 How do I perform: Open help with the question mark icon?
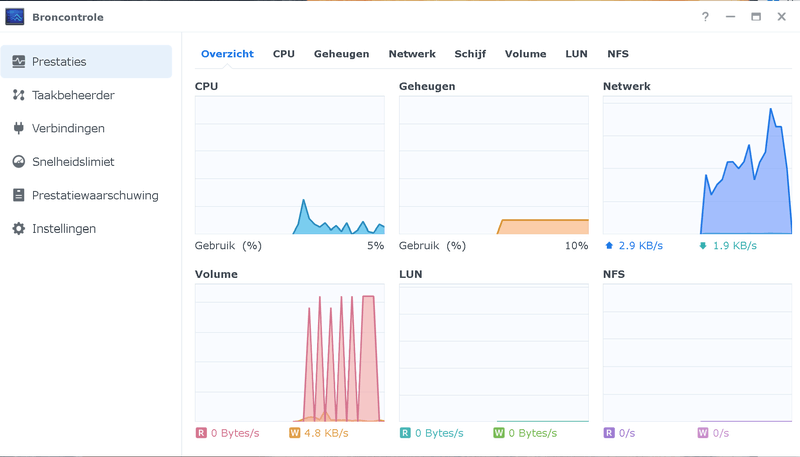[x=705, y=17]
